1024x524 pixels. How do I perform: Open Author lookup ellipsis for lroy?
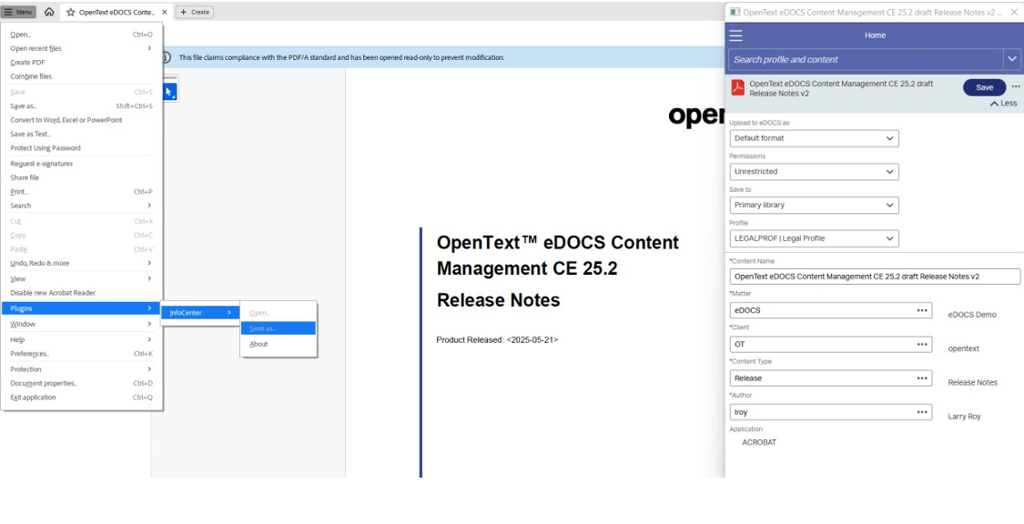[922, 412]
